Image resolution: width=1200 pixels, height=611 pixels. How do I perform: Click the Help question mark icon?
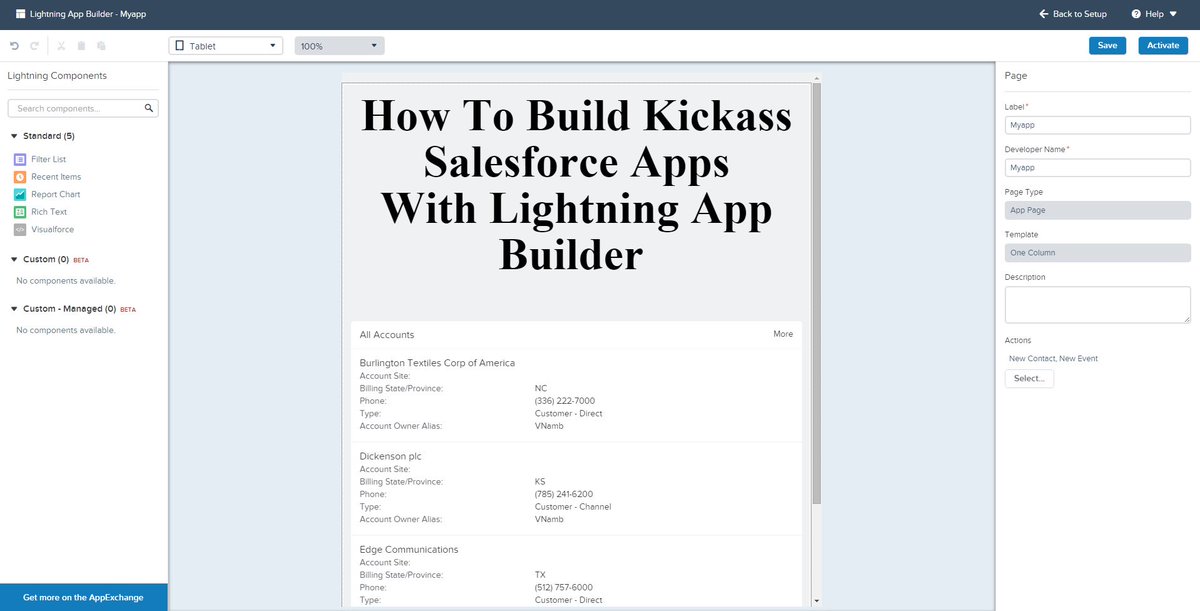[1136, 14]
